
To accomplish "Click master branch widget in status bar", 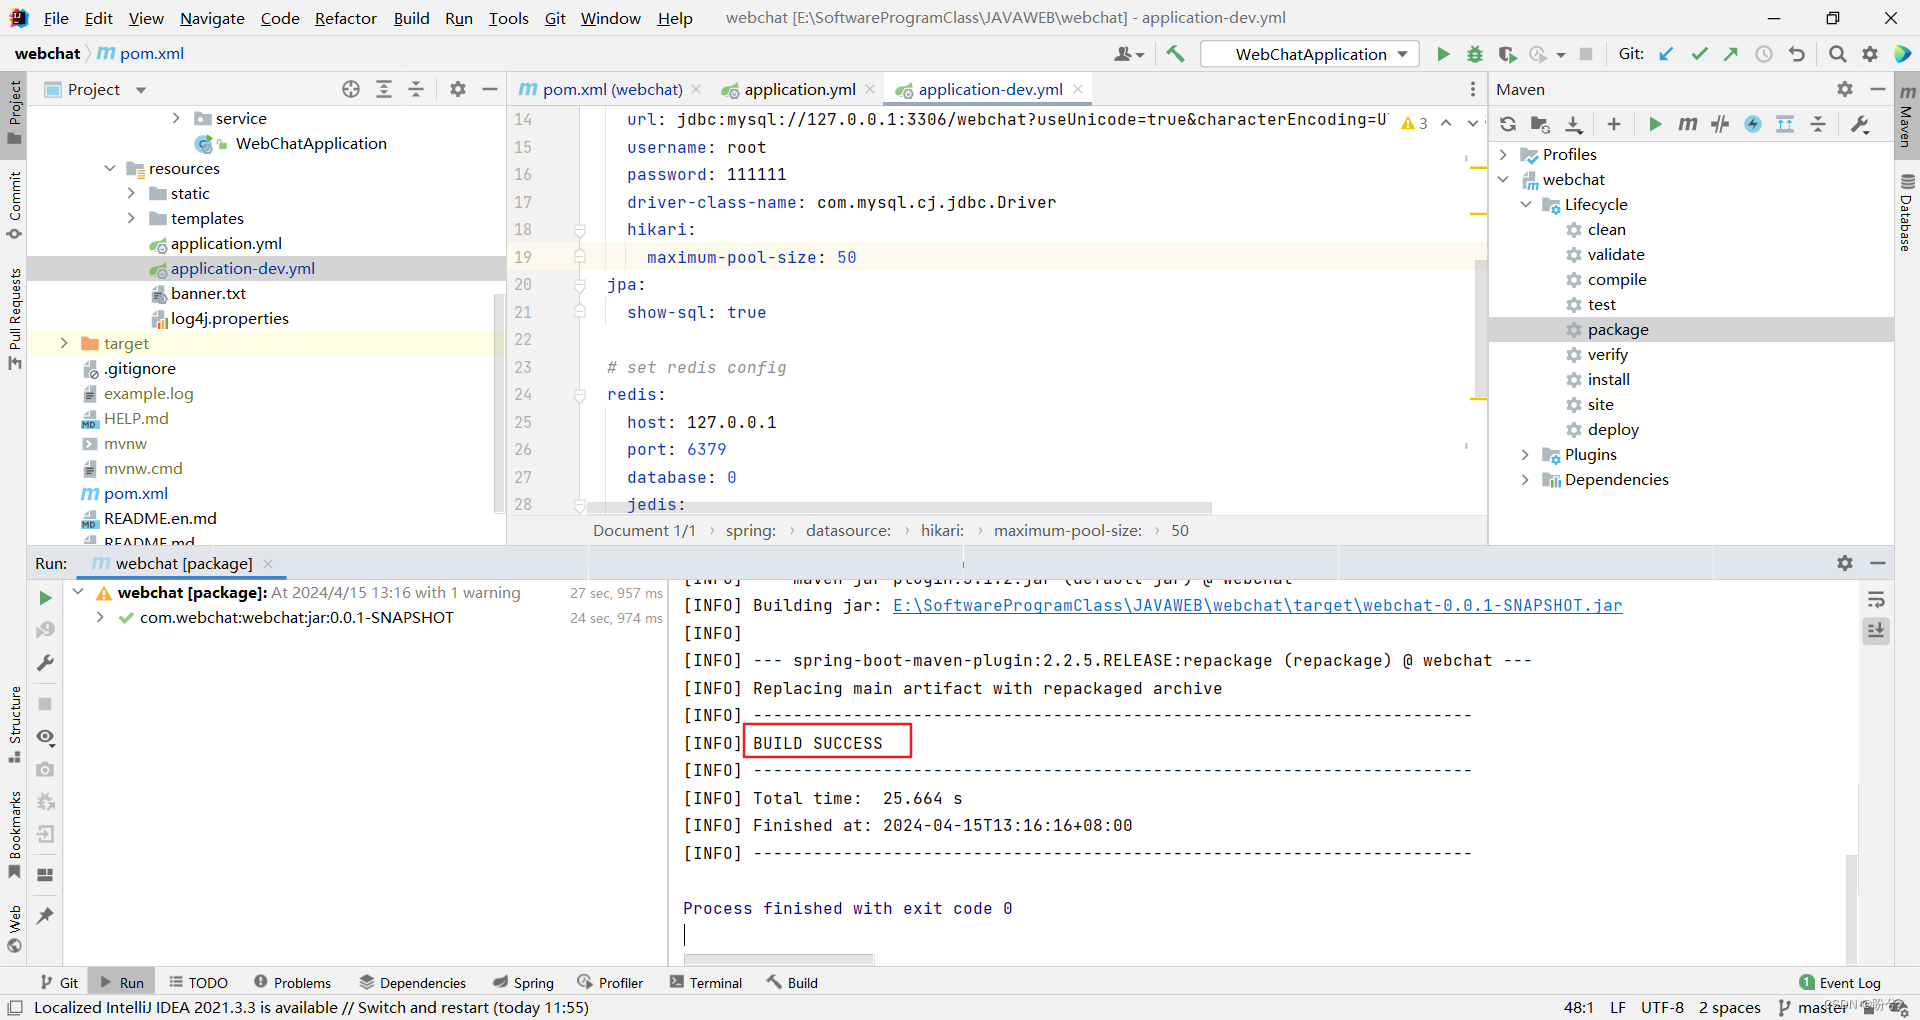I will click(x=1814, y=1007).
